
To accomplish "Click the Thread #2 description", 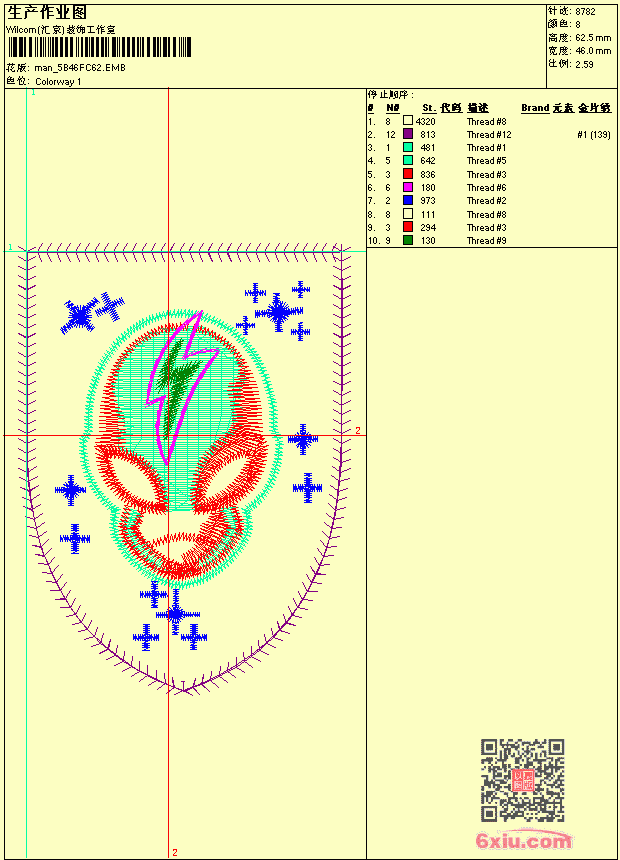I will click(x=487, y=201).
